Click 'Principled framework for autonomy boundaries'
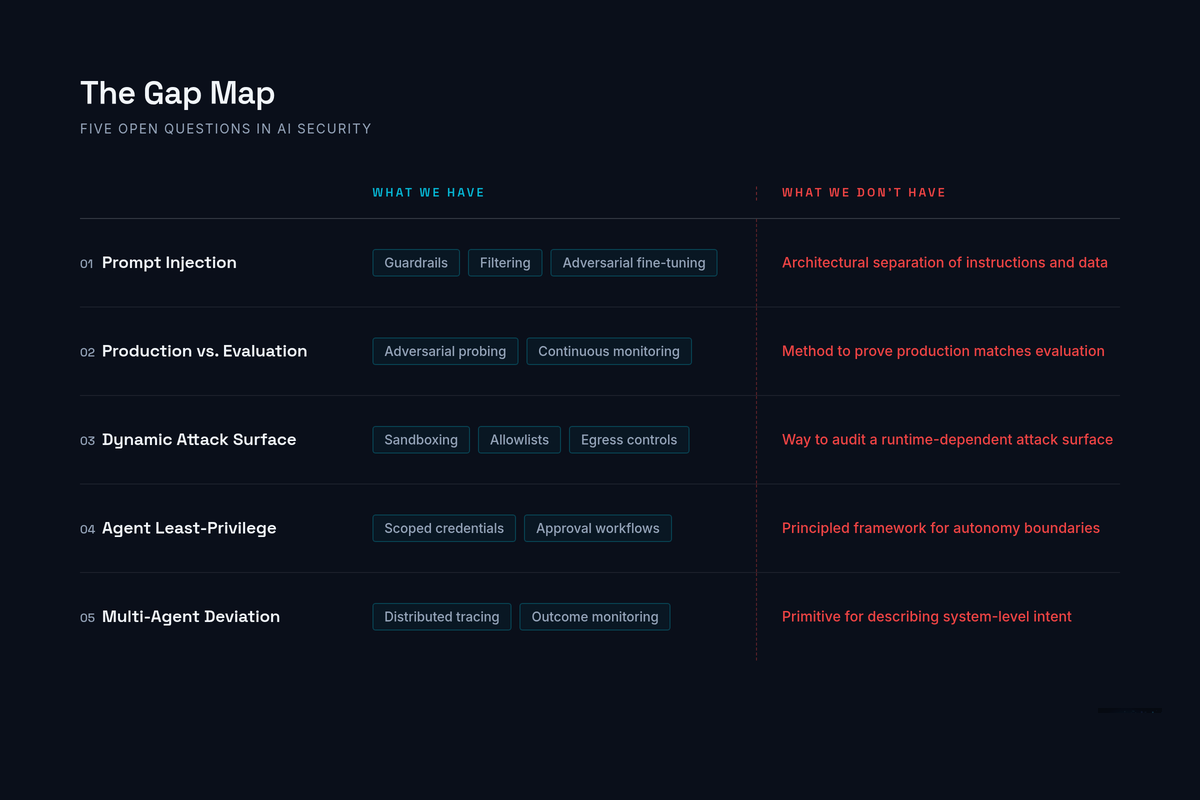The image size is (1200, 800). (941, 528)
